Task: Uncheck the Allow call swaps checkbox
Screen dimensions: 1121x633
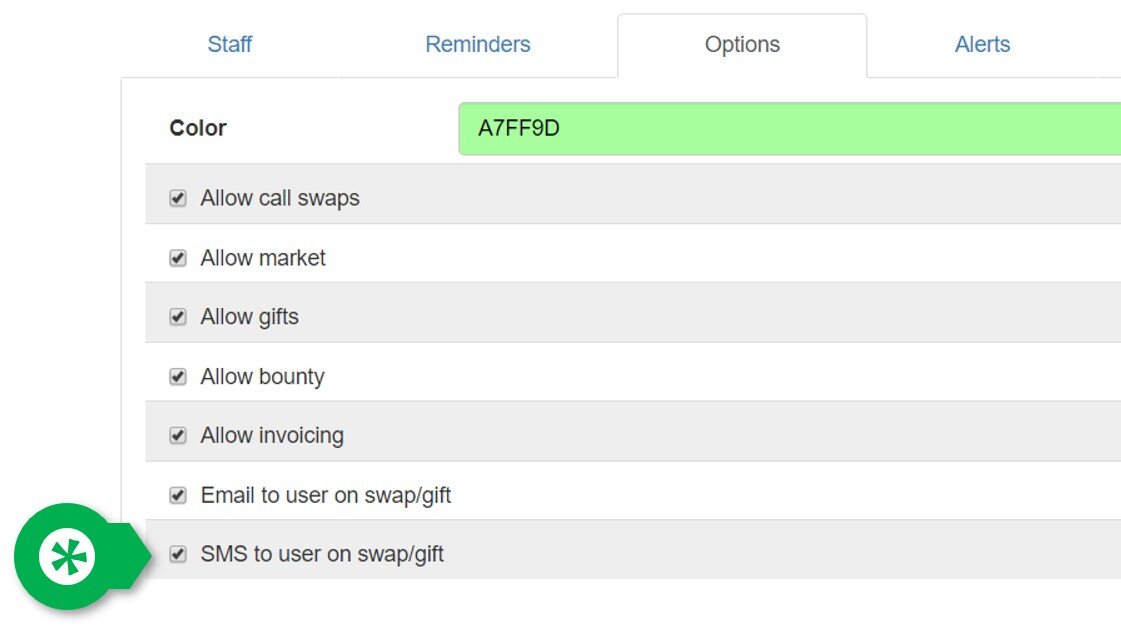Action: point(178,198)
